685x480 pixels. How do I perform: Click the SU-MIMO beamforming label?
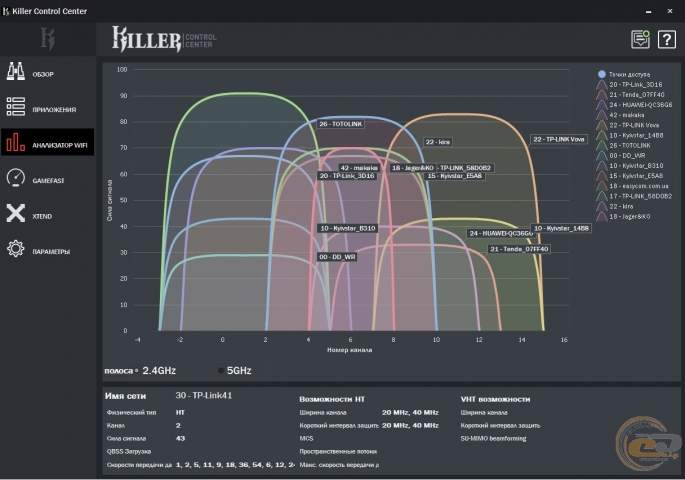493,439
